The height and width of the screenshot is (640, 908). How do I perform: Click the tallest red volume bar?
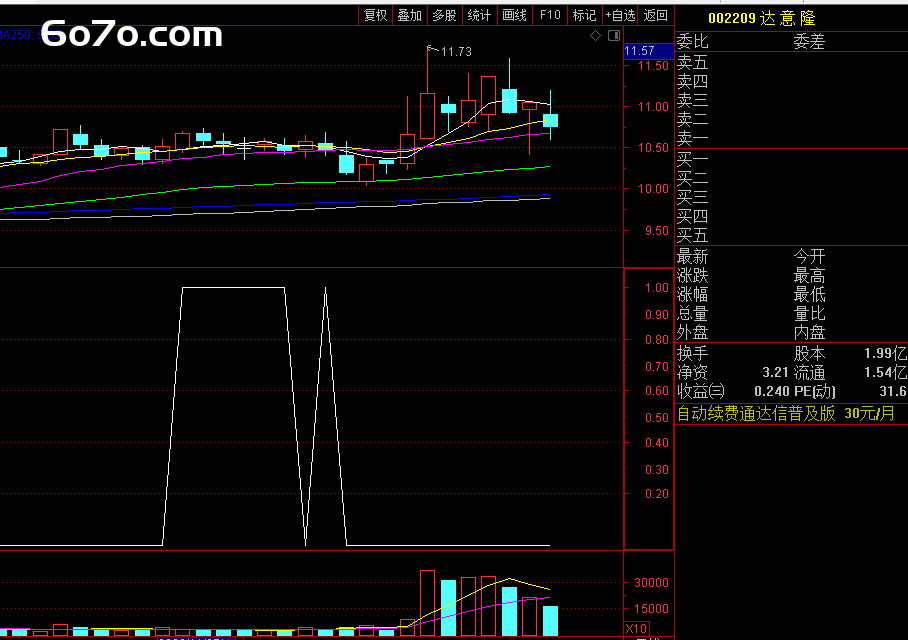427,603
